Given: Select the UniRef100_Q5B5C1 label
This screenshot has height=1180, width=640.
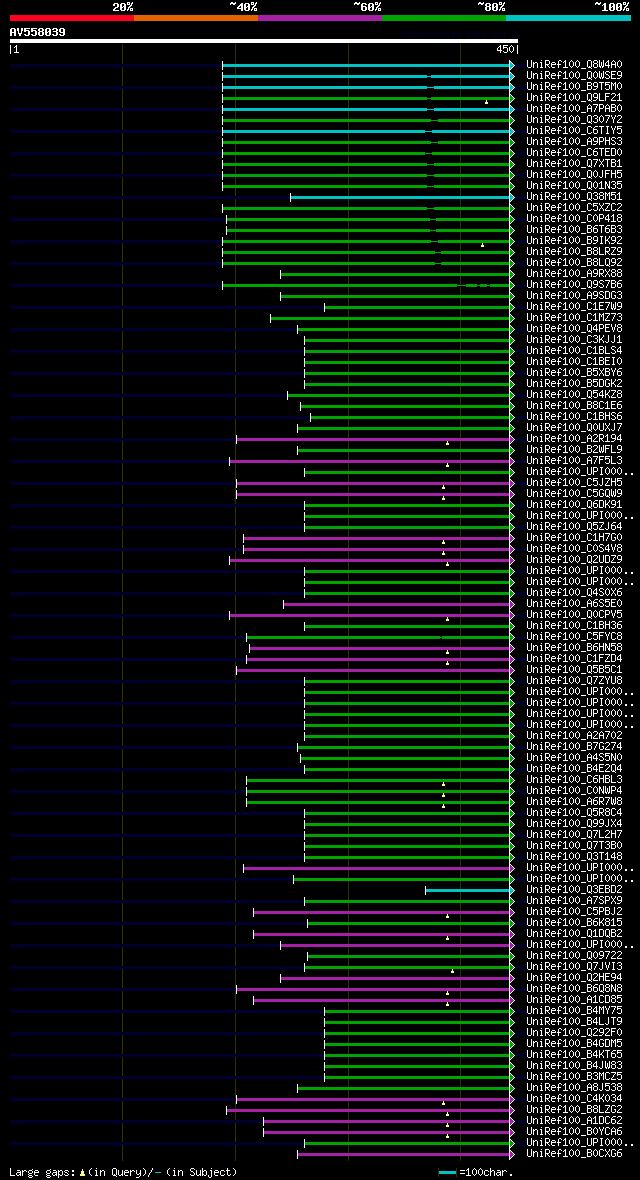Looking at the screenshot, I should click(x=574, y=670).
